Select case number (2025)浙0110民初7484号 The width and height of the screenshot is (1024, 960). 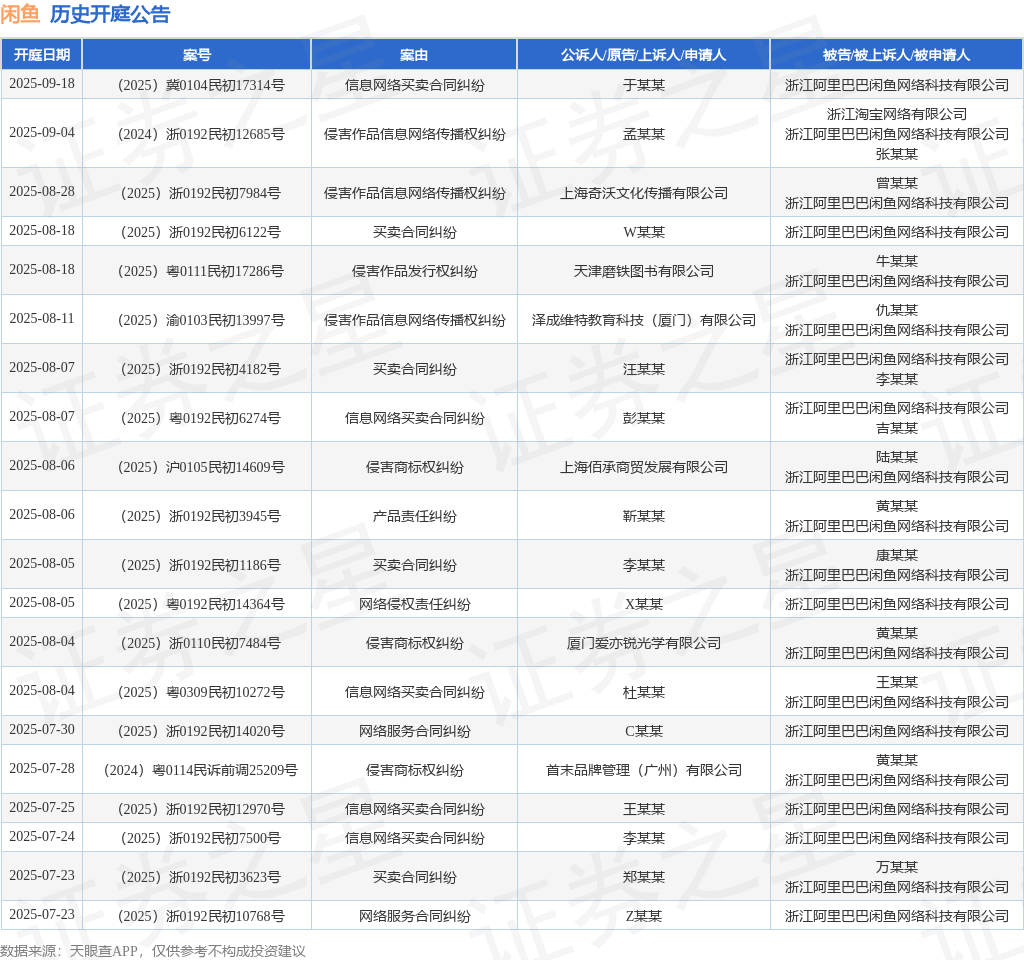(201, 643)
